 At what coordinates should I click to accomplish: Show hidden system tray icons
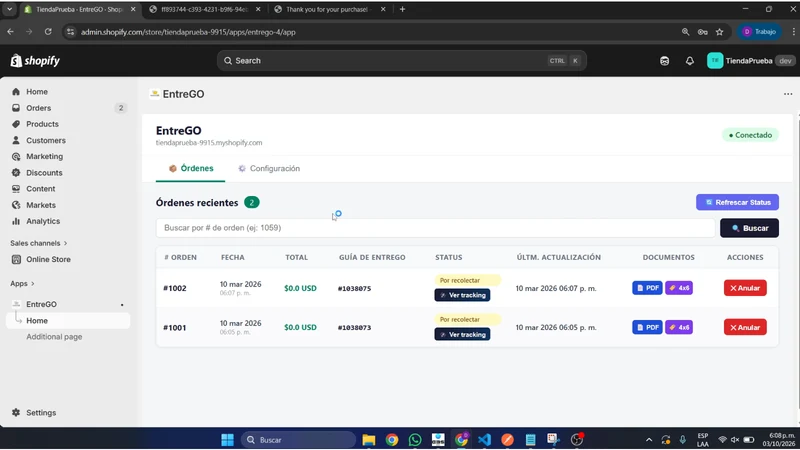(x=648, y=440)
